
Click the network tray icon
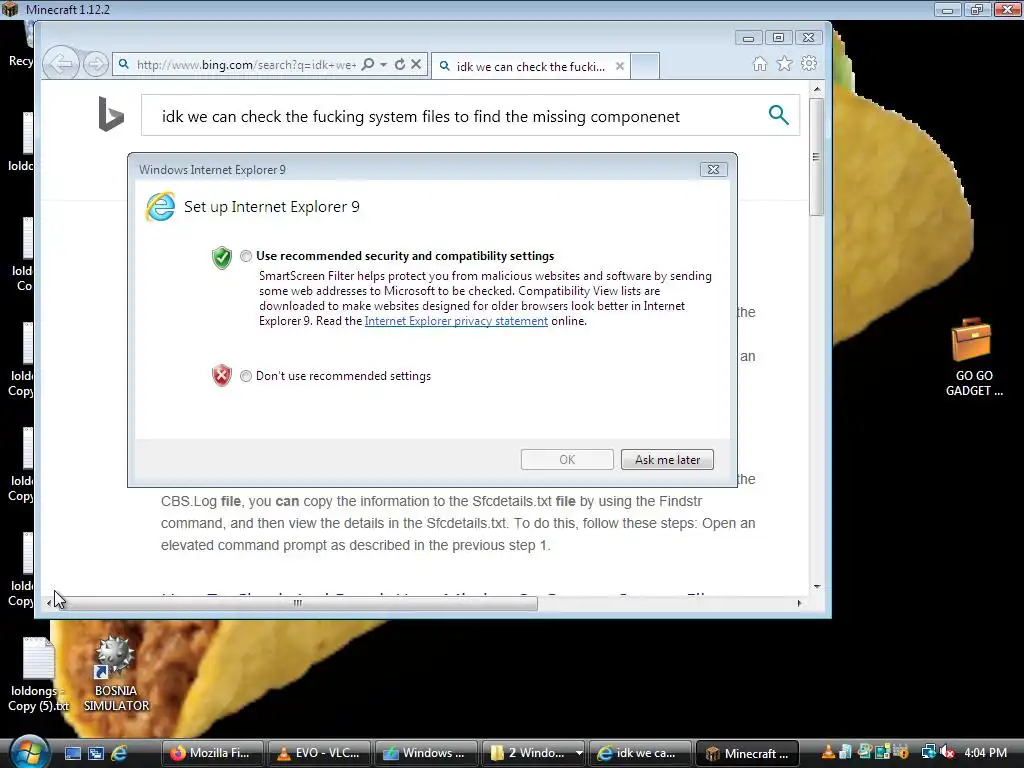(928, 752)
